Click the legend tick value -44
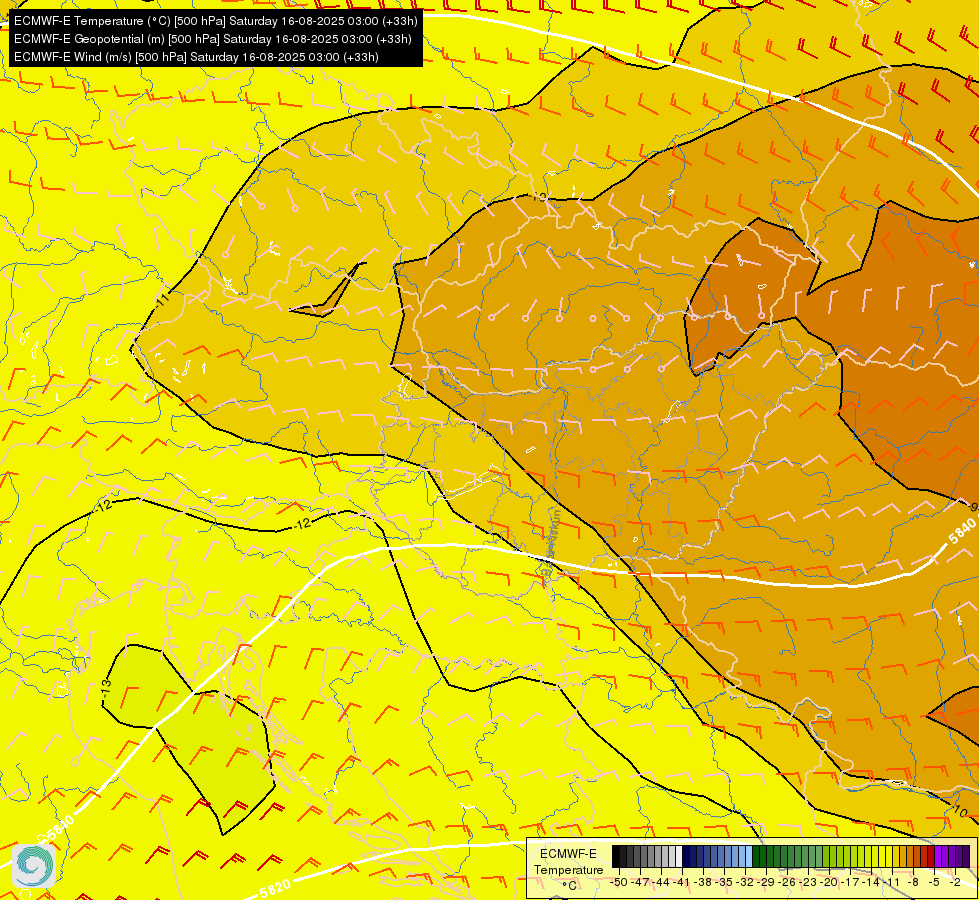979x900 pixels. (661, 883)
